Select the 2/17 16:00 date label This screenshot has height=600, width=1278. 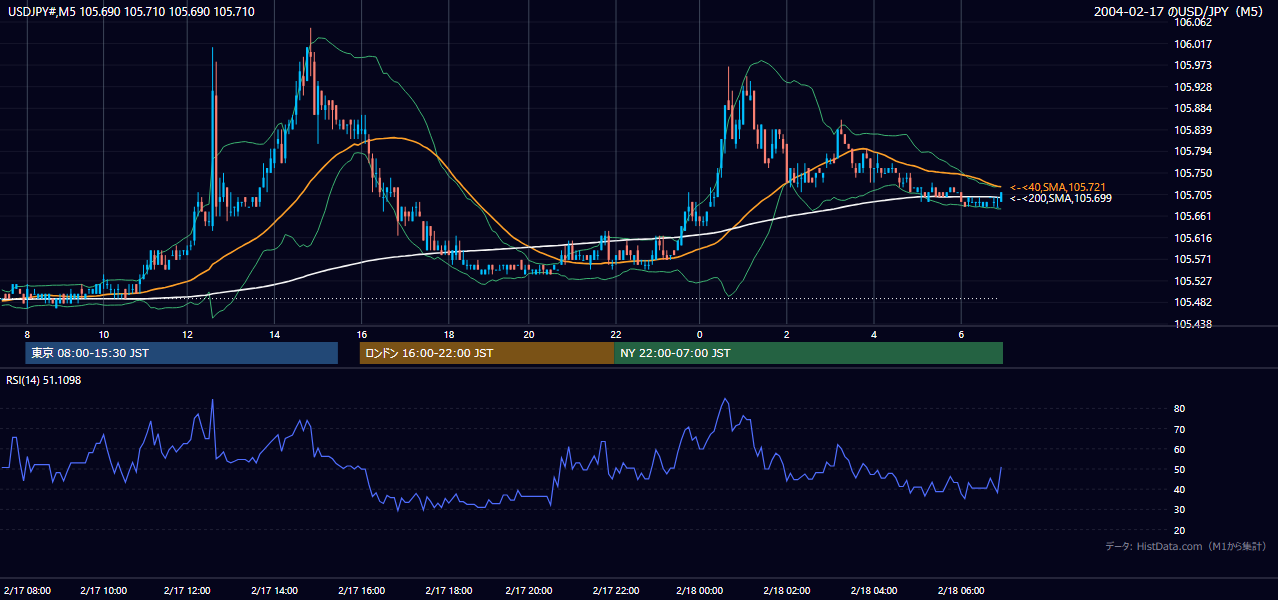pos(361,590)
